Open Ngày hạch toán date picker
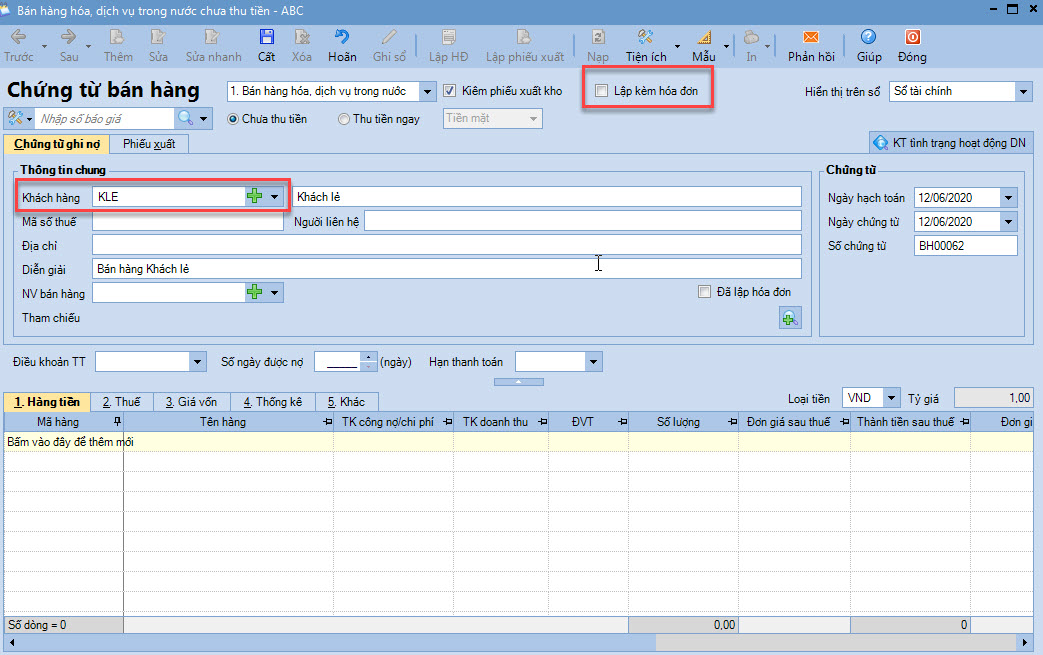Viewport: 1043px width, 655px height. click(x=1008, y=197)
